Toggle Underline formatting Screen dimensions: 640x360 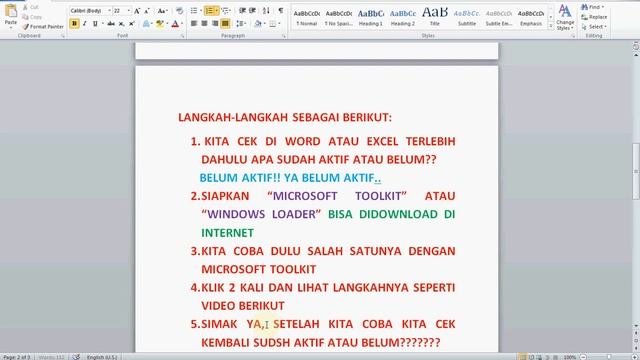tap(95, 24)
